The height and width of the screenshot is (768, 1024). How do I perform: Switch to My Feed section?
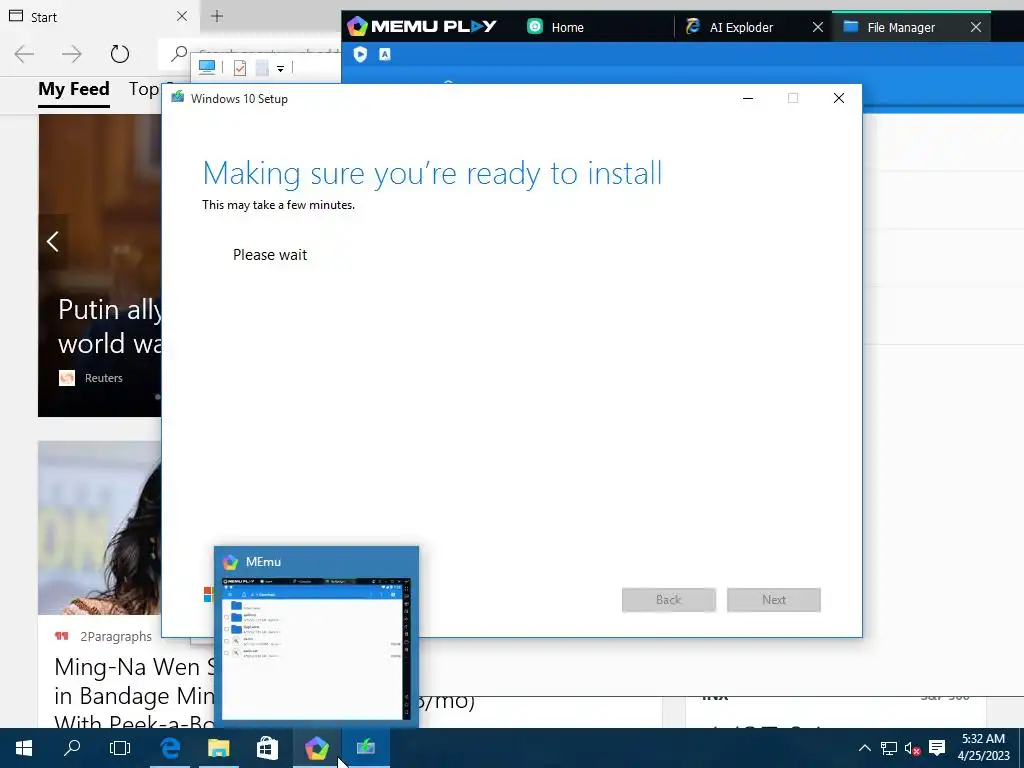pyautogui.click(x=74, y=89)
